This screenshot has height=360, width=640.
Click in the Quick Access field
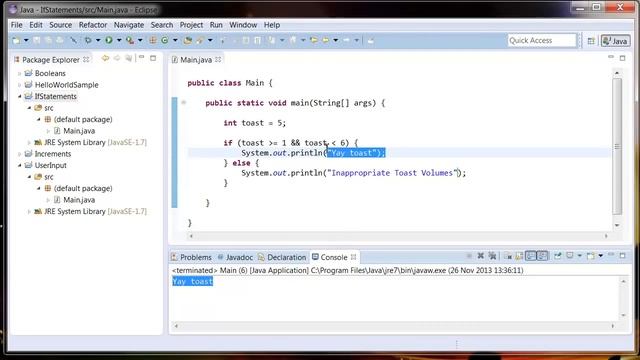click(542, 40)
